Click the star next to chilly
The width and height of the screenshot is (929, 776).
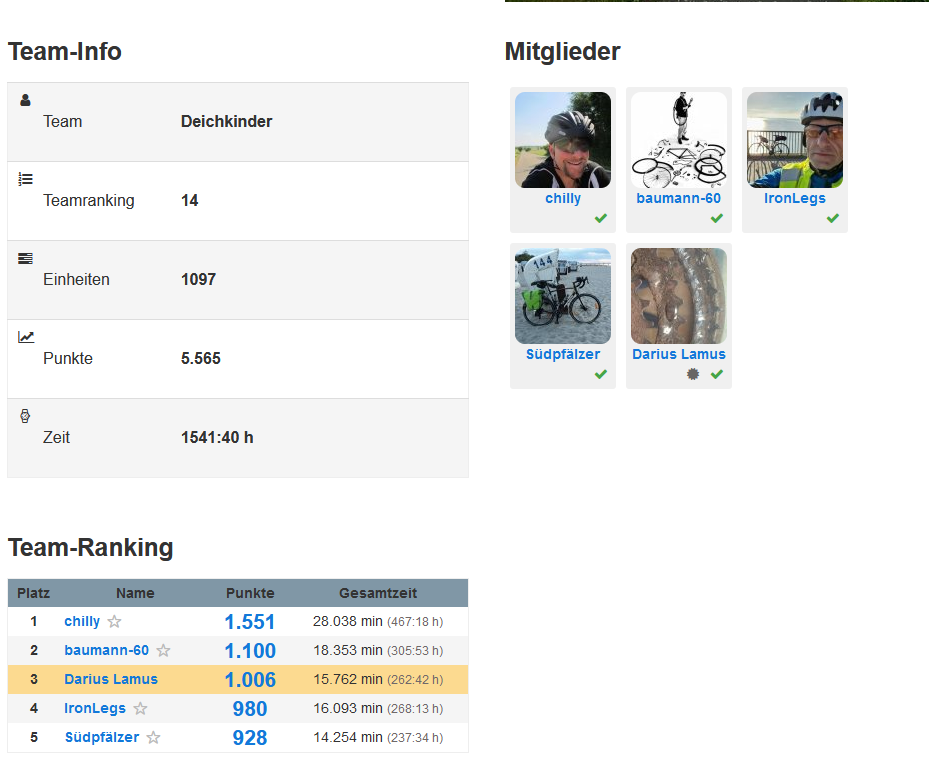[x=114, y=621]
